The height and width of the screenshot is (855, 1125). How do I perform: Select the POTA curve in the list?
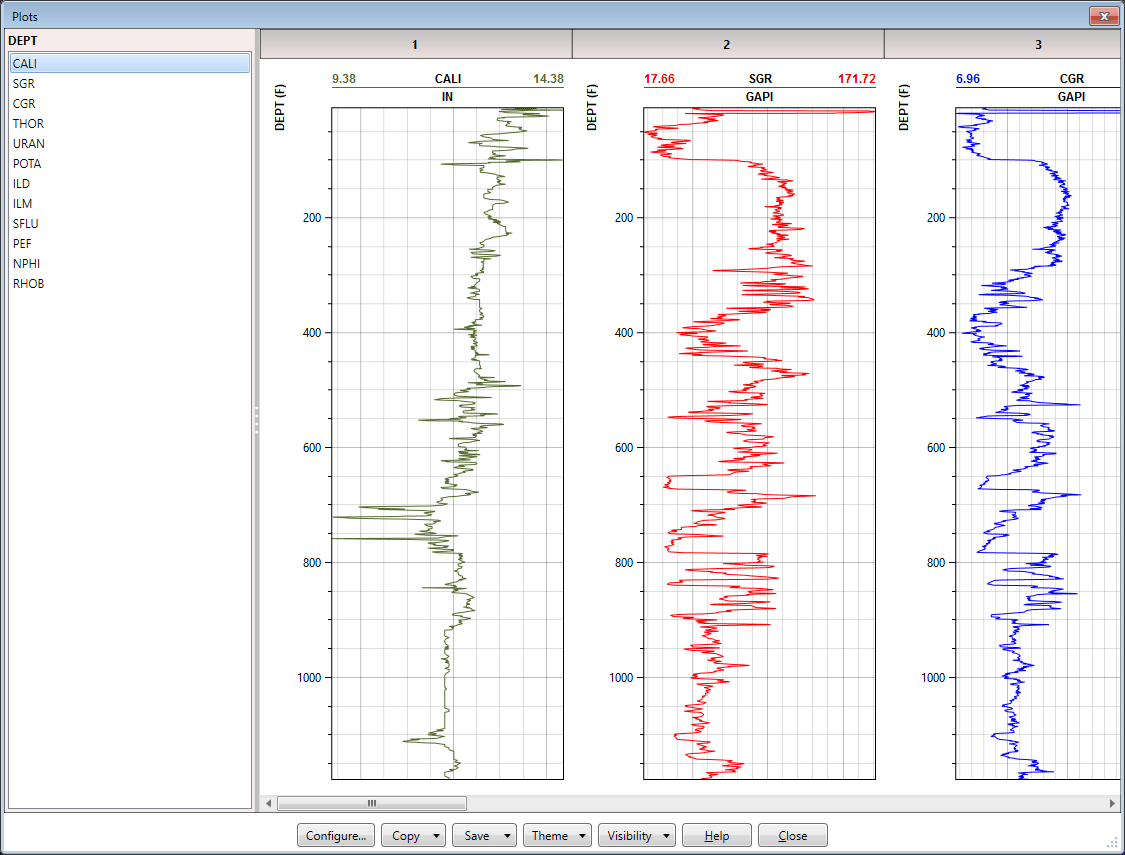tap(28, 163)
